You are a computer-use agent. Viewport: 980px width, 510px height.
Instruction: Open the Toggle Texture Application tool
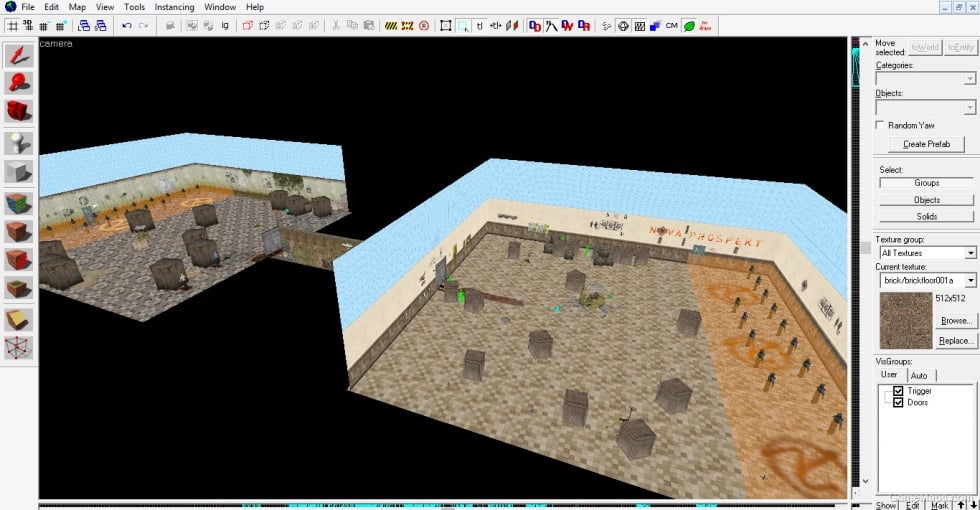pos(19,204)
